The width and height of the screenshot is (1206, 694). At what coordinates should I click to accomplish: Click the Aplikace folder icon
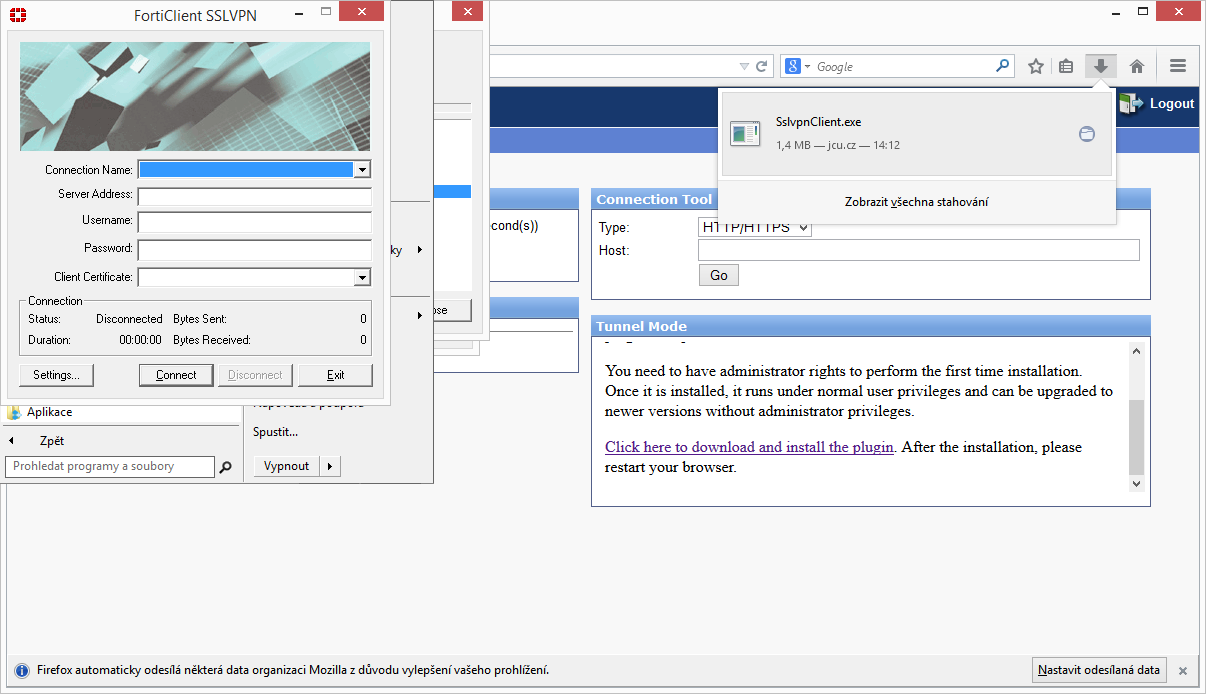[14, 412]
